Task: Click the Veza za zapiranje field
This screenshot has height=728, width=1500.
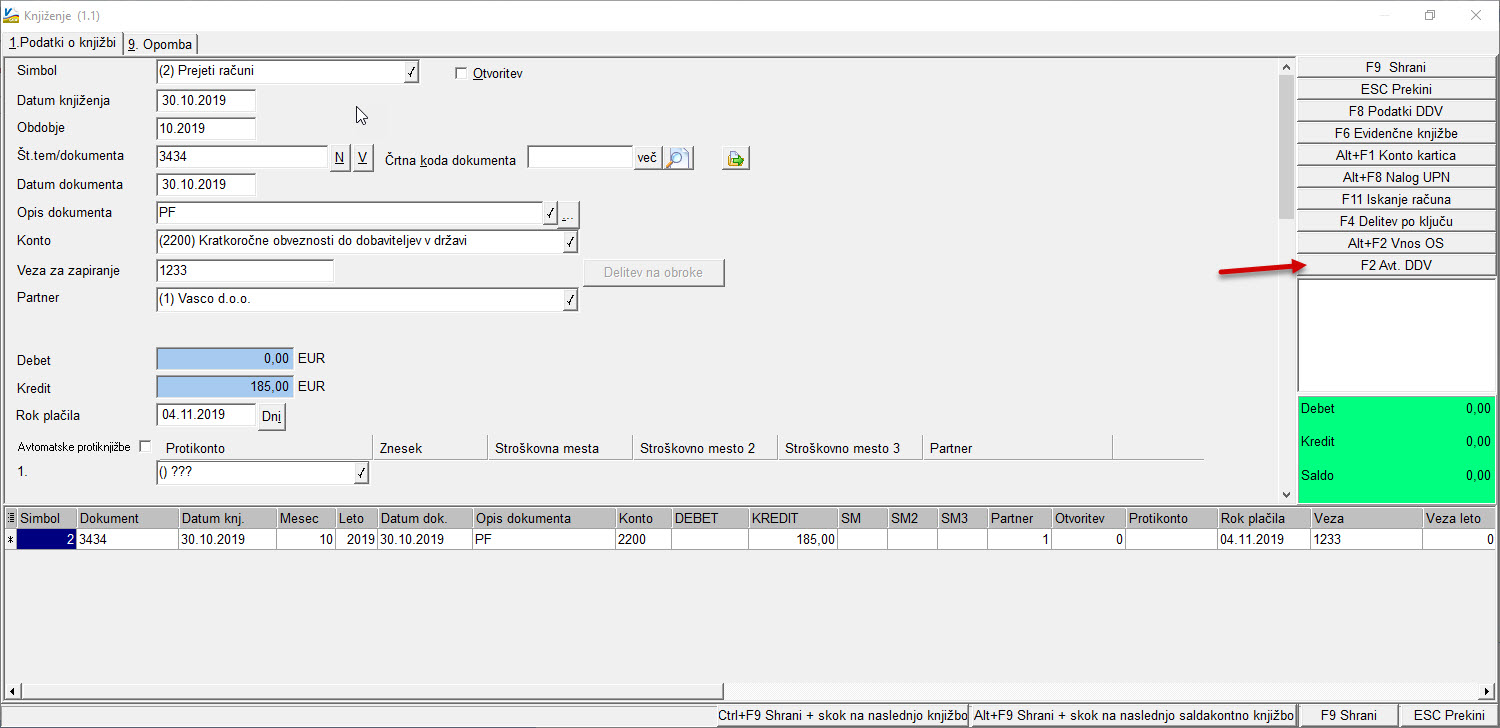Action: 245,271
